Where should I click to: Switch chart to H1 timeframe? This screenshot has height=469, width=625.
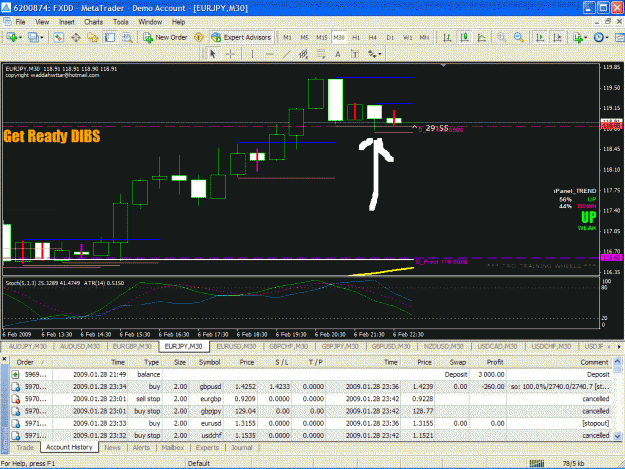point(356,37)
